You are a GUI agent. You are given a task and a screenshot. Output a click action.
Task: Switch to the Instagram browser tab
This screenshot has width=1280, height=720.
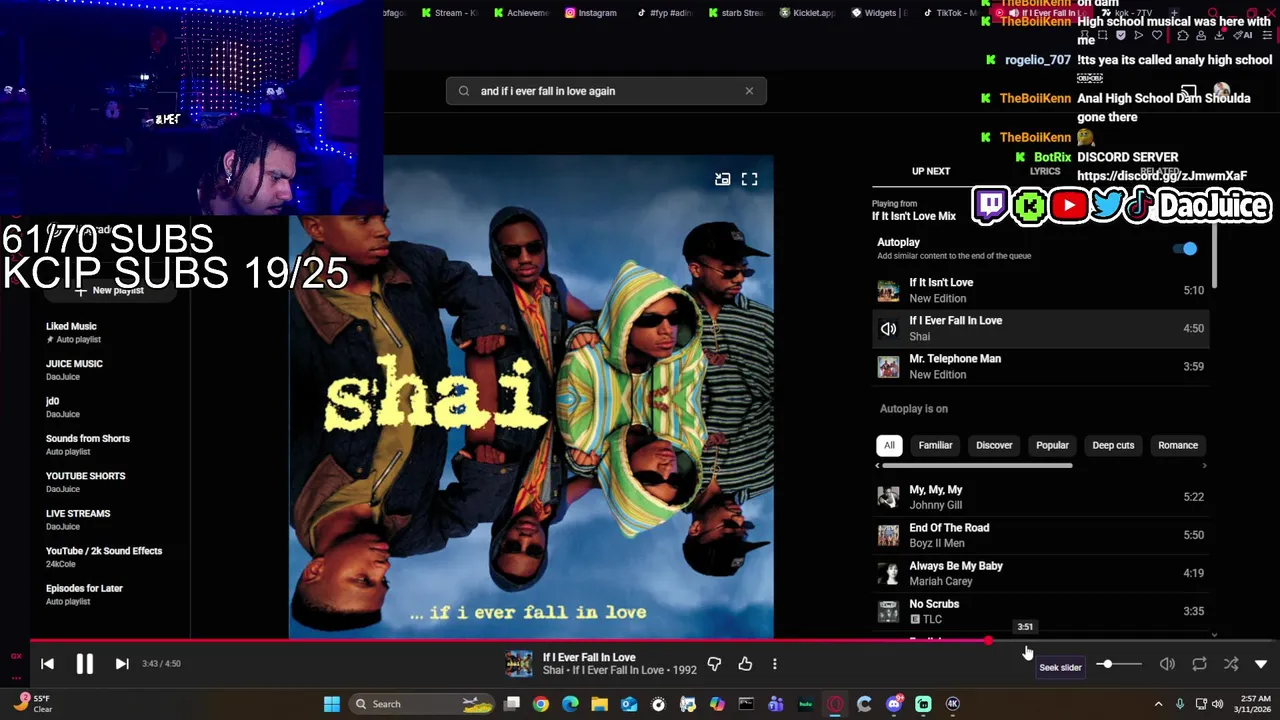tap(591, 13)
